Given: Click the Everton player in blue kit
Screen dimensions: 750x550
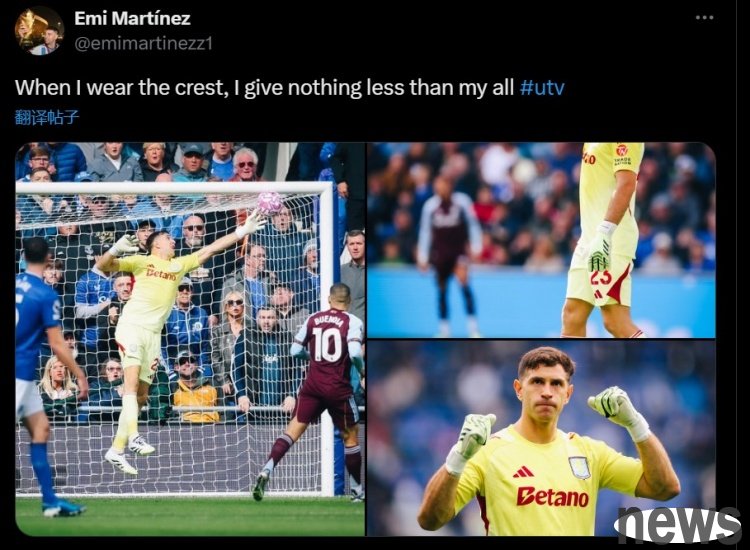Looking at the screenshot, I should coord(41,375).
